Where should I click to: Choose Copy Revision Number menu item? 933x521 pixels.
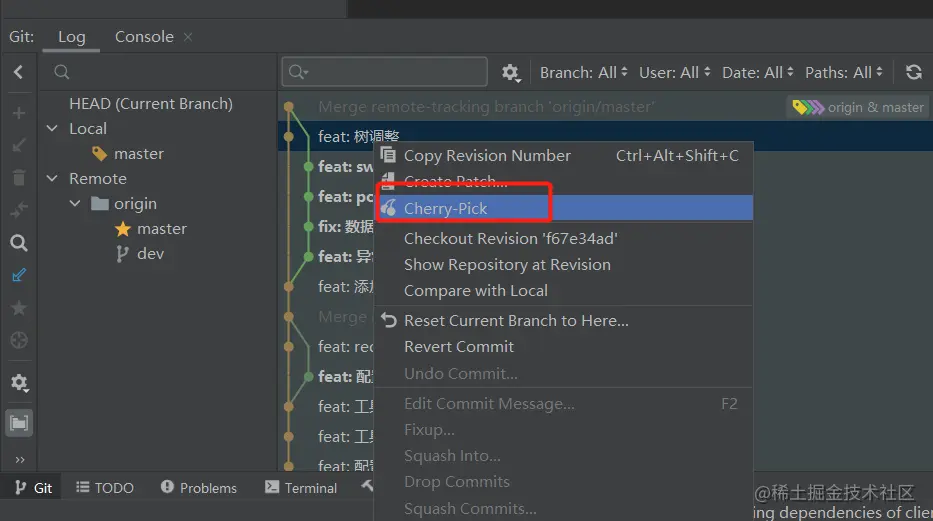tap(563, 155)
